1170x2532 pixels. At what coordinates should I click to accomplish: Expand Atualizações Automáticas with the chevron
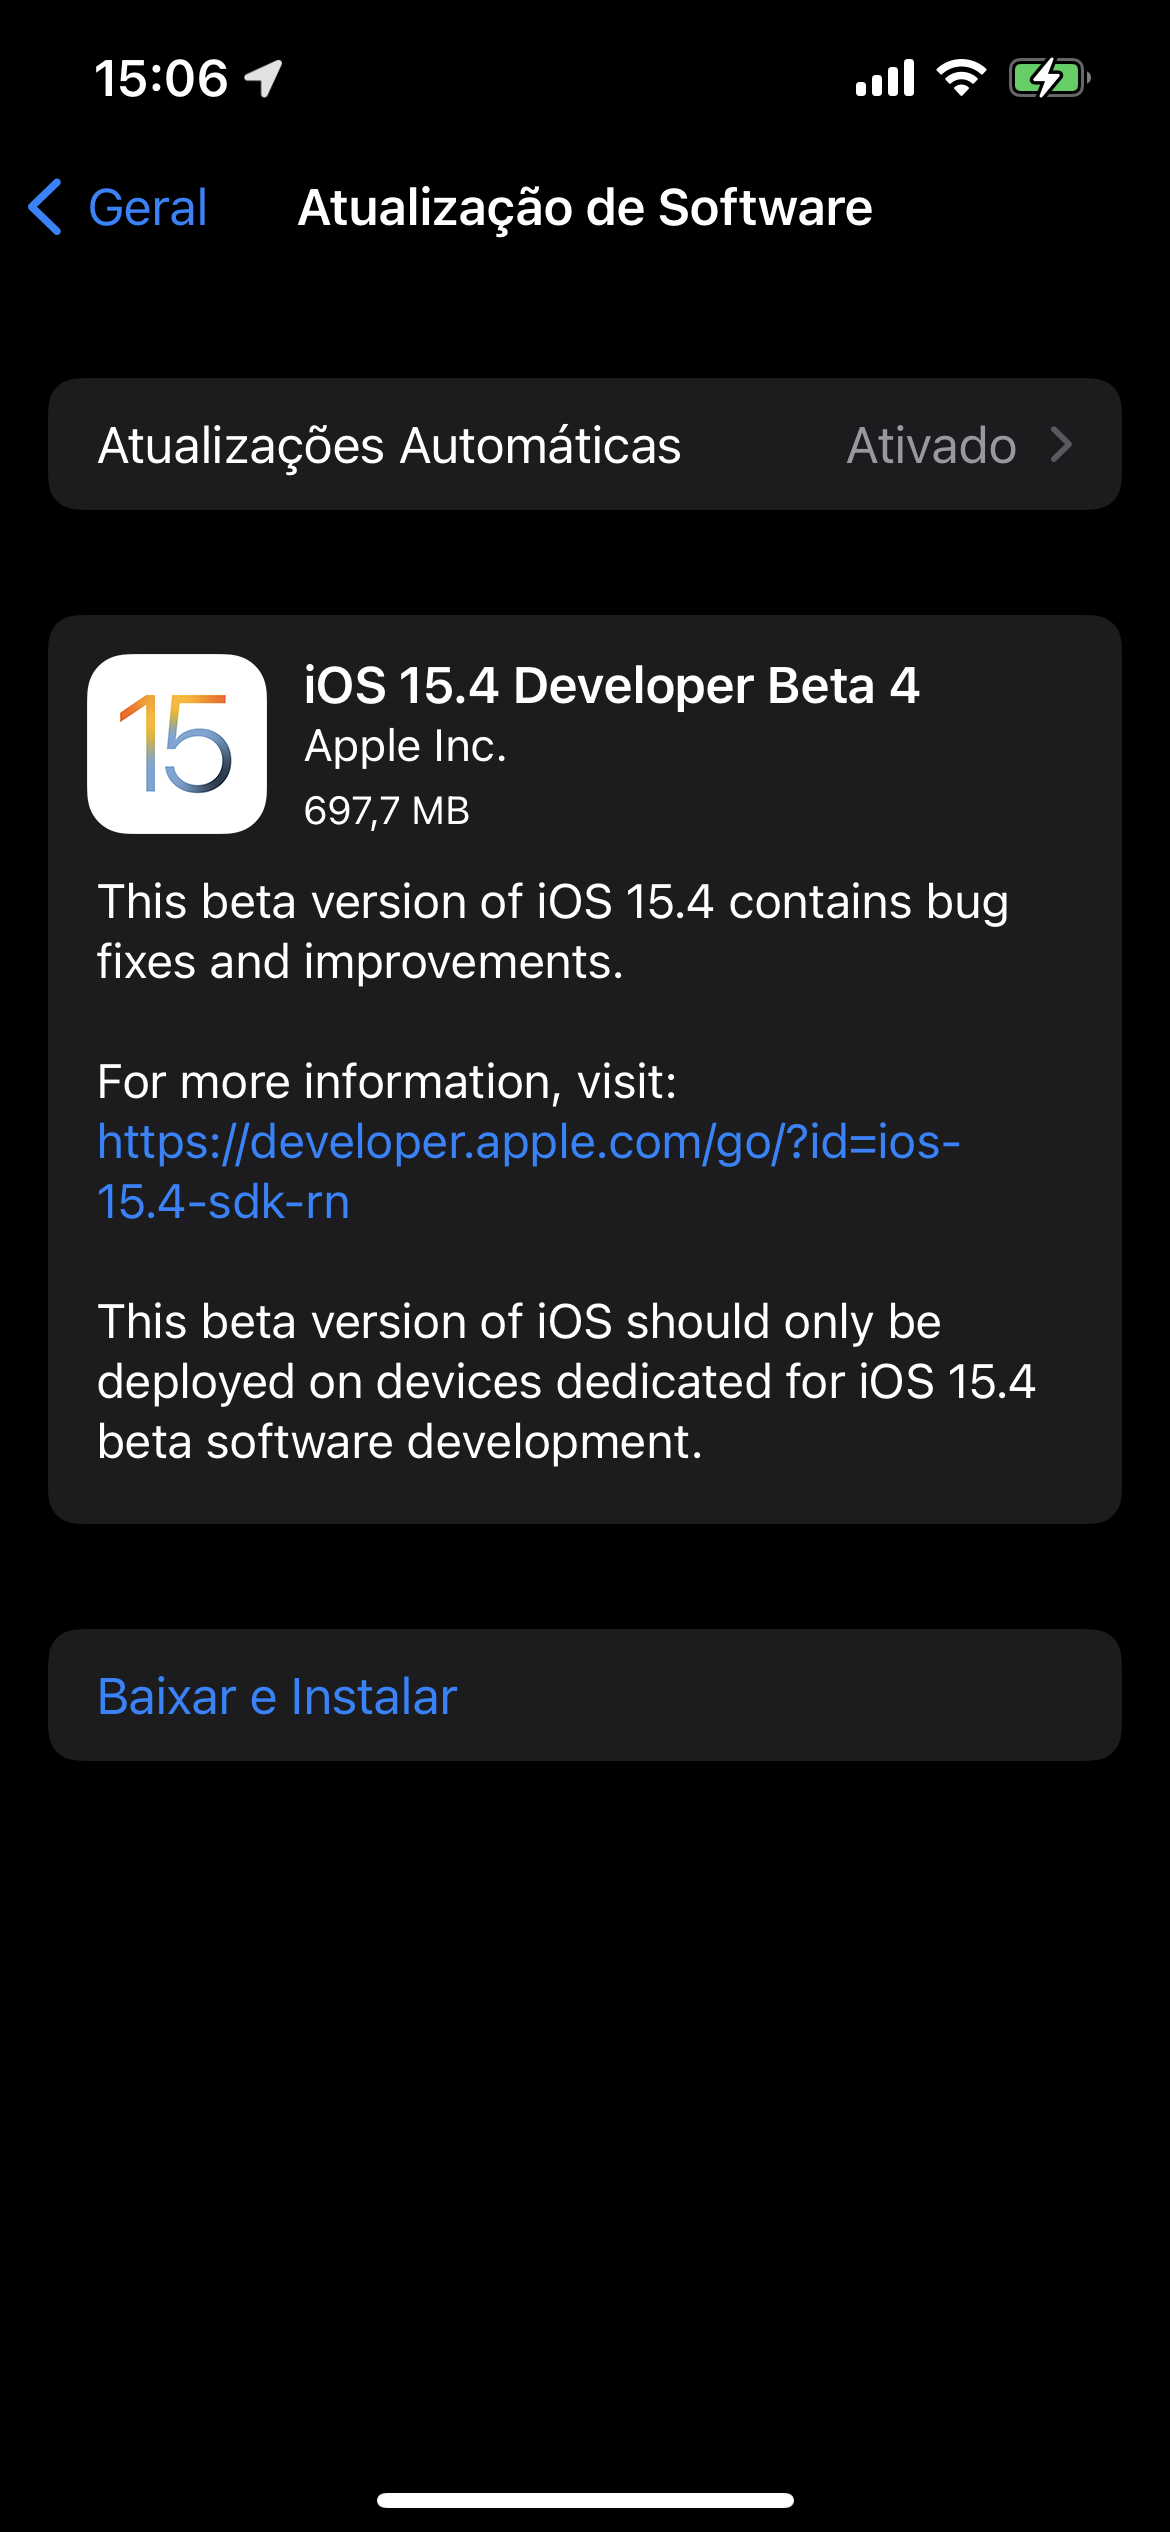click(1062, 445)
